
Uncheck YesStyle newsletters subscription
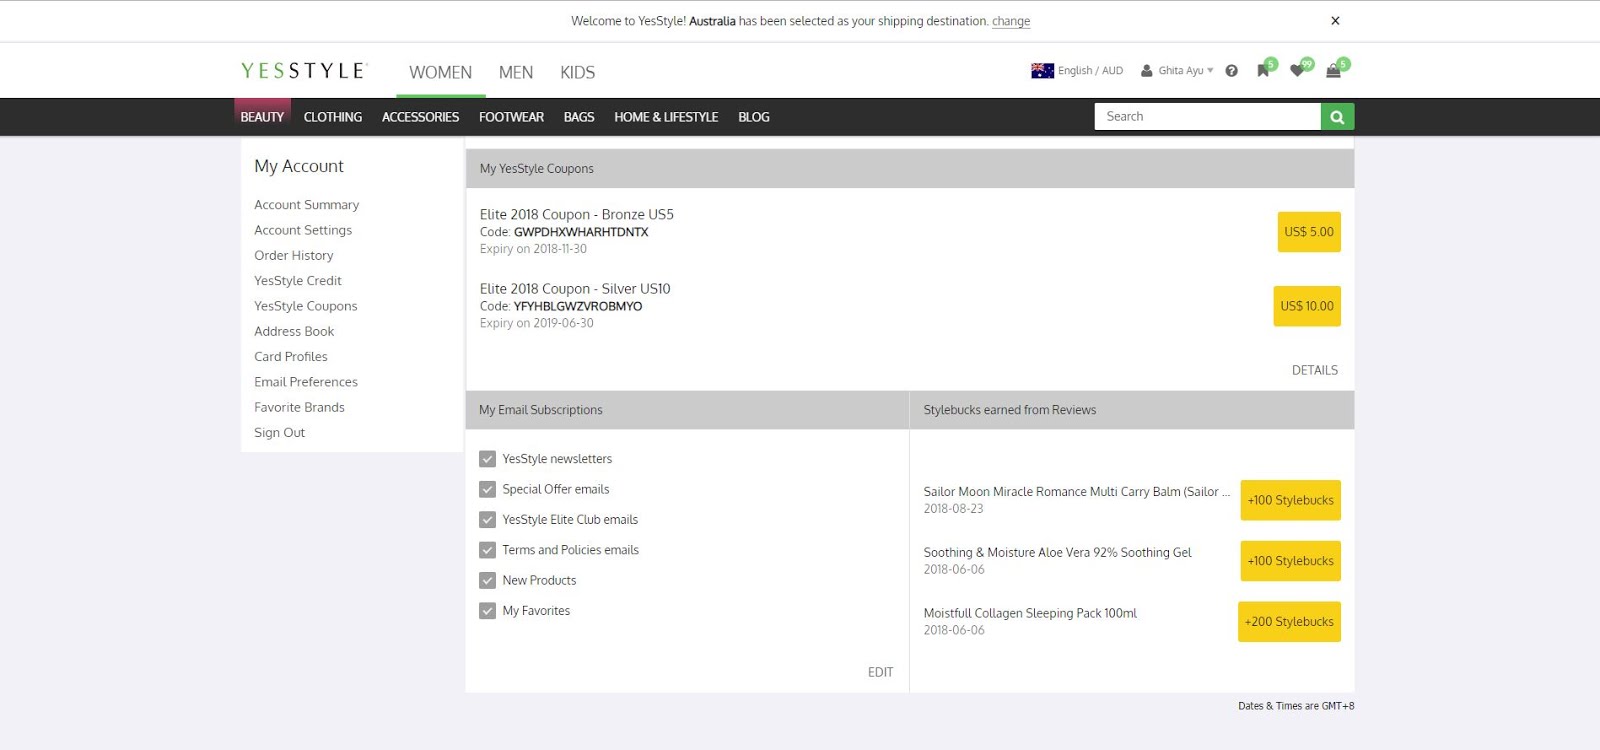coord(488,459)
